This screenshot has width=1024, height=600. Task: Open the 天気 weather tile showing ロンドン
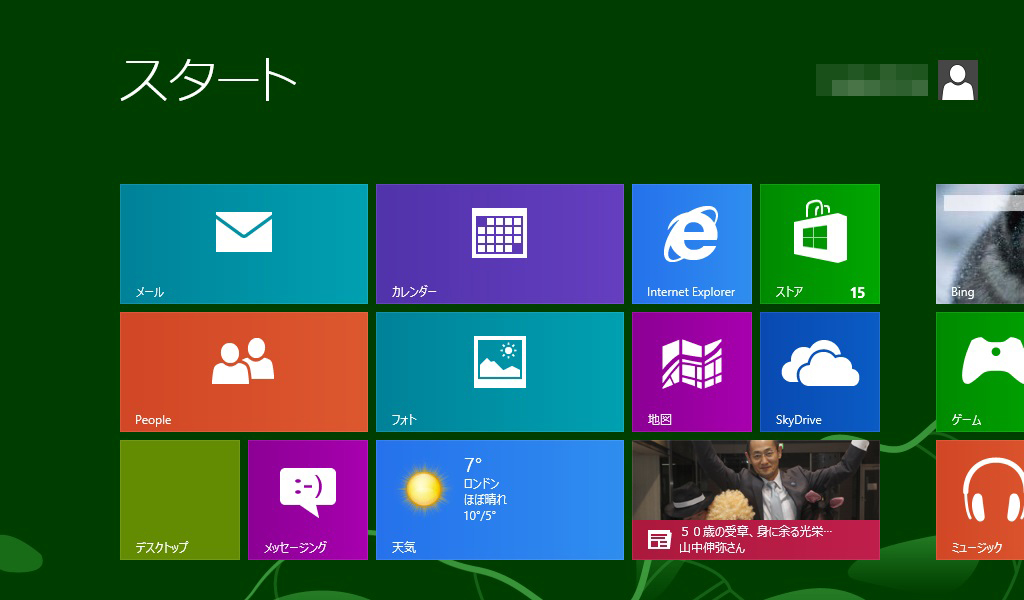(x=500, y=499)
